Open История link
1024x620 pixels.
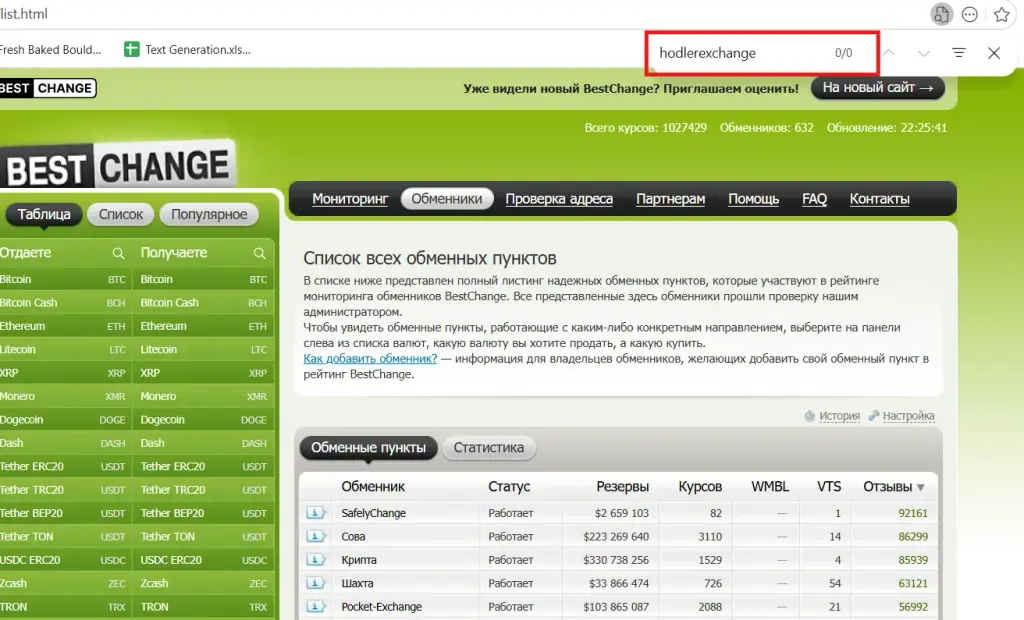839,416
